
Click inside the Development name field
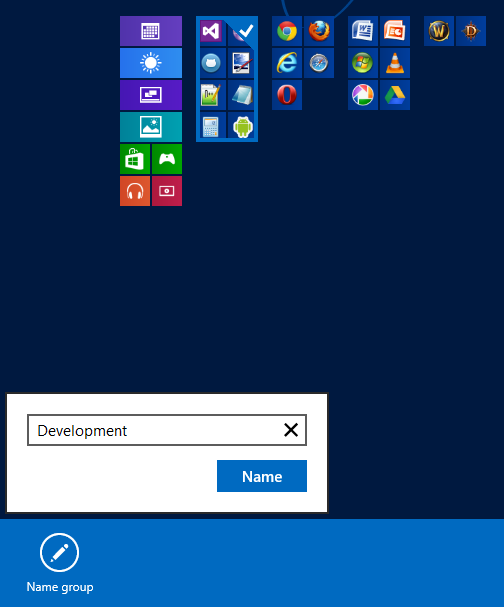(x=155, y=430)
